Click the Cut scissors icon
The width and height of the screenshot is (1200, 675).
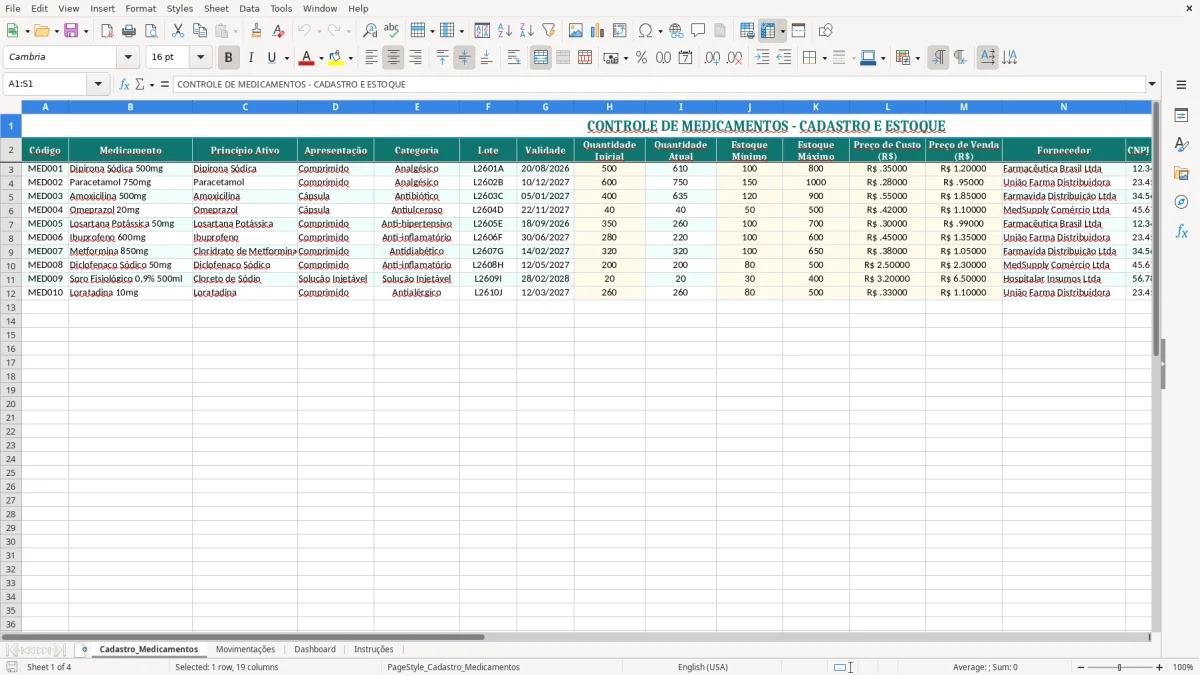click(178, 31)
